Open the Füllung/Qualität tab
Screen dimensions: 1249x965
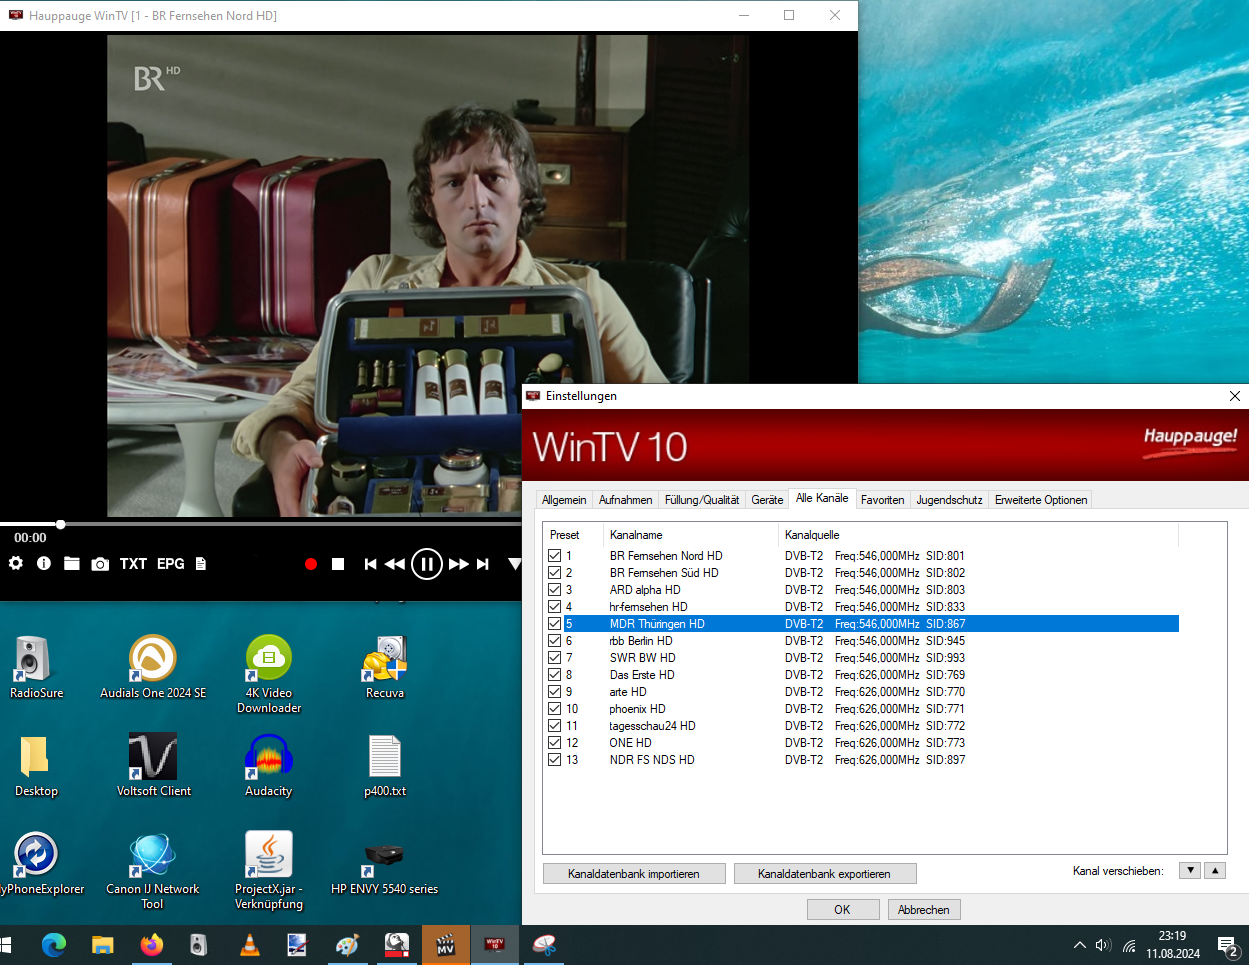702,500
